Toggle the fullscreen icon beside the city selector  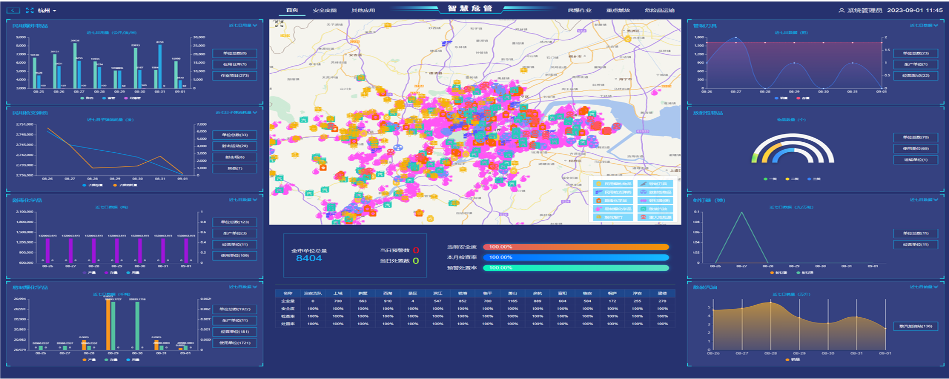pyautogui.click(x=29, y=10)
